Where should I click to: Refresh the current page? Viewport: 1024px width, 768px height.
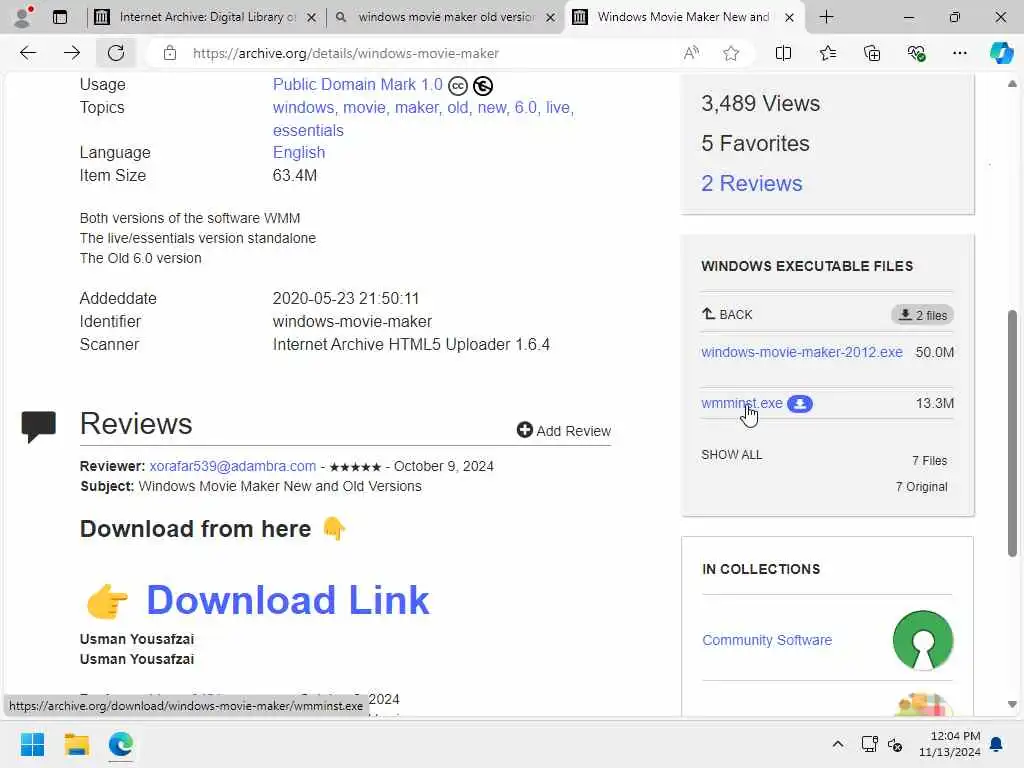116,53
